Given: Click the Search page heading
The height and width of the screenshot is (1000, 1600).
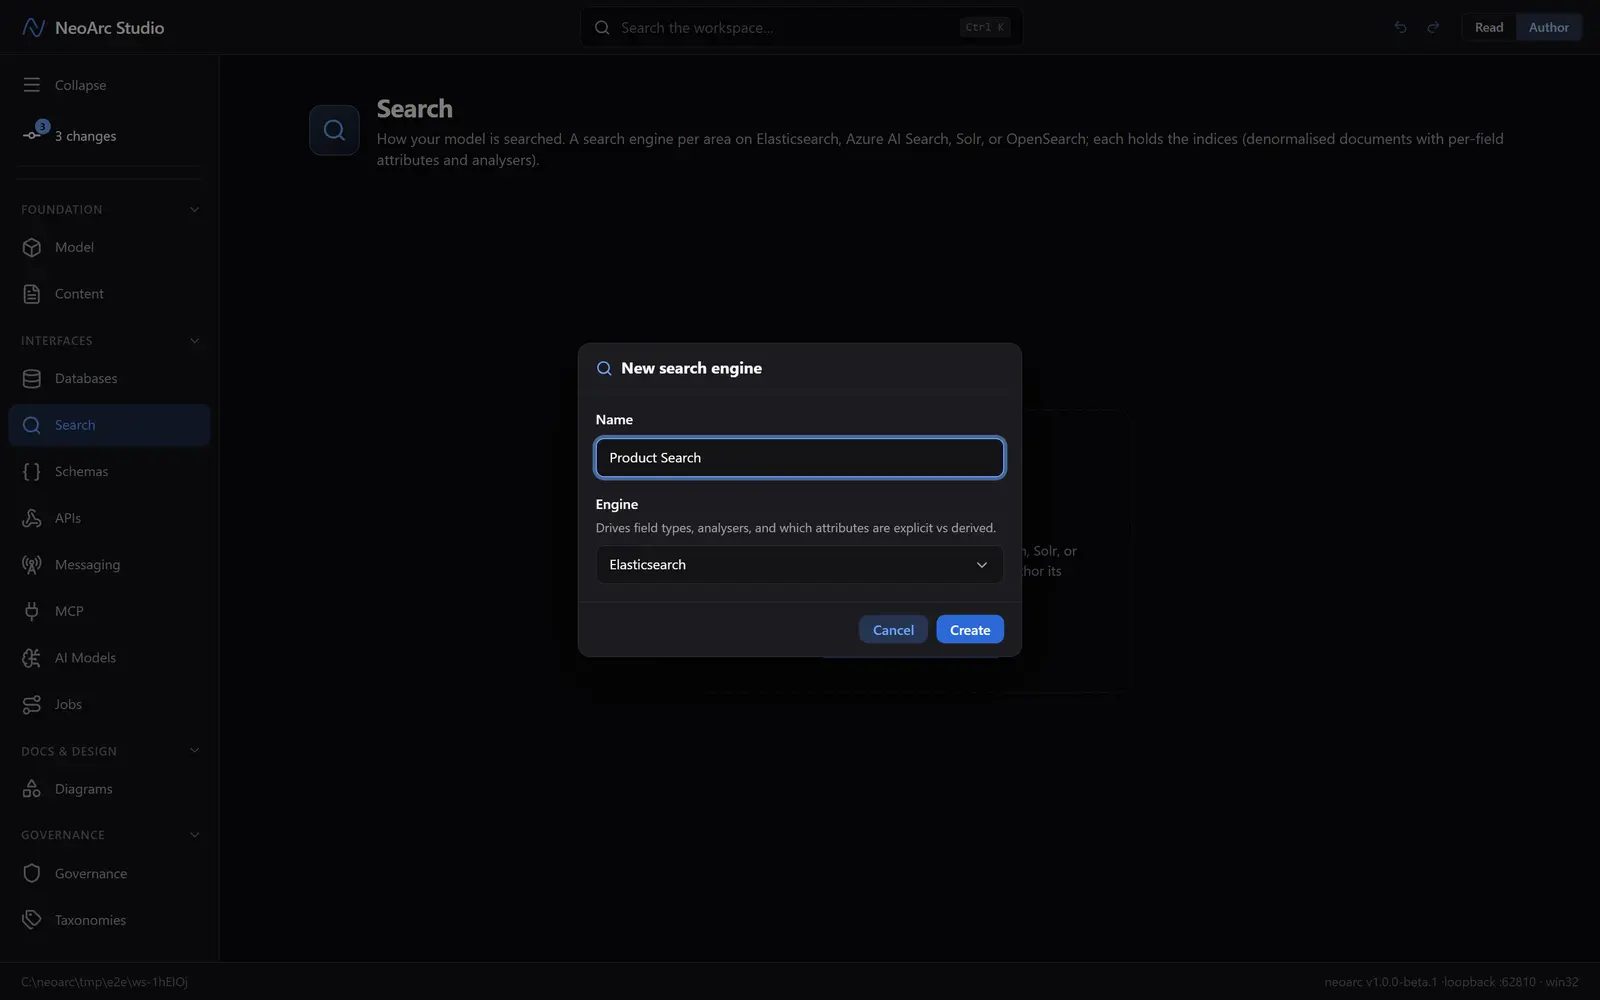Looking at the screenshot, I should click(x=414, y=108).
